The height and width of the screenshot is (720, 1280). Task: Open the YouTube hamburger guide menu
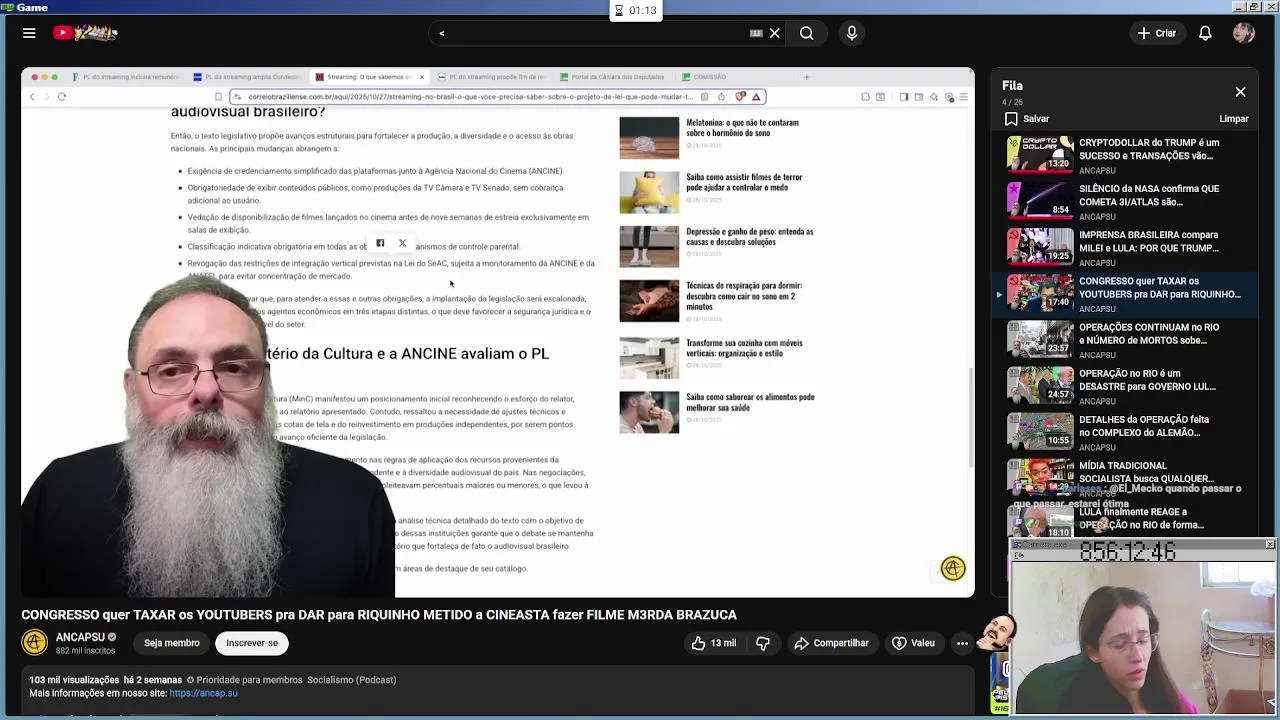pyautogui.click(x=29, y=33)
